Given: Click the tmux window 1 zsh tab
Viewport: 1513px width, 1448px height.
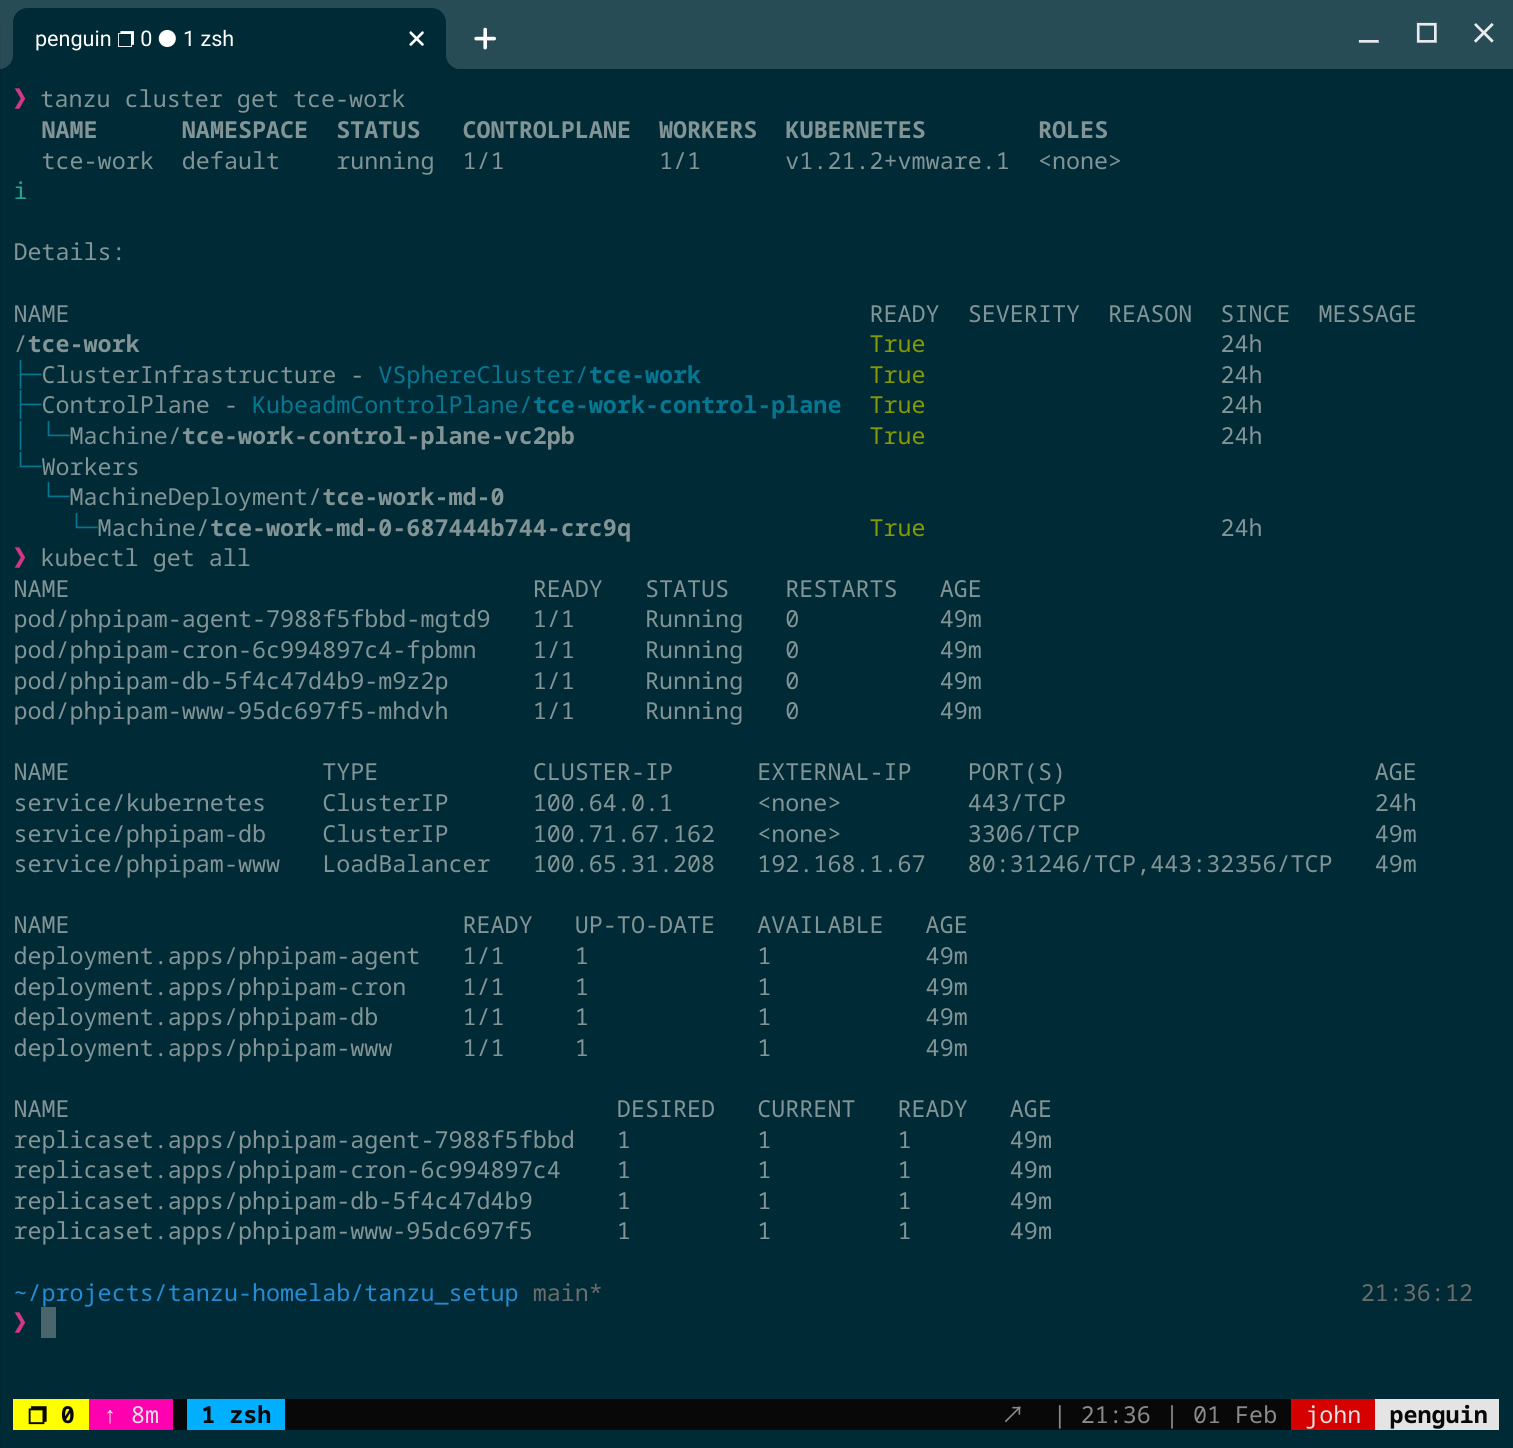Looking at the screenshot, I should pyautogui.click(x=236, y=1415).
